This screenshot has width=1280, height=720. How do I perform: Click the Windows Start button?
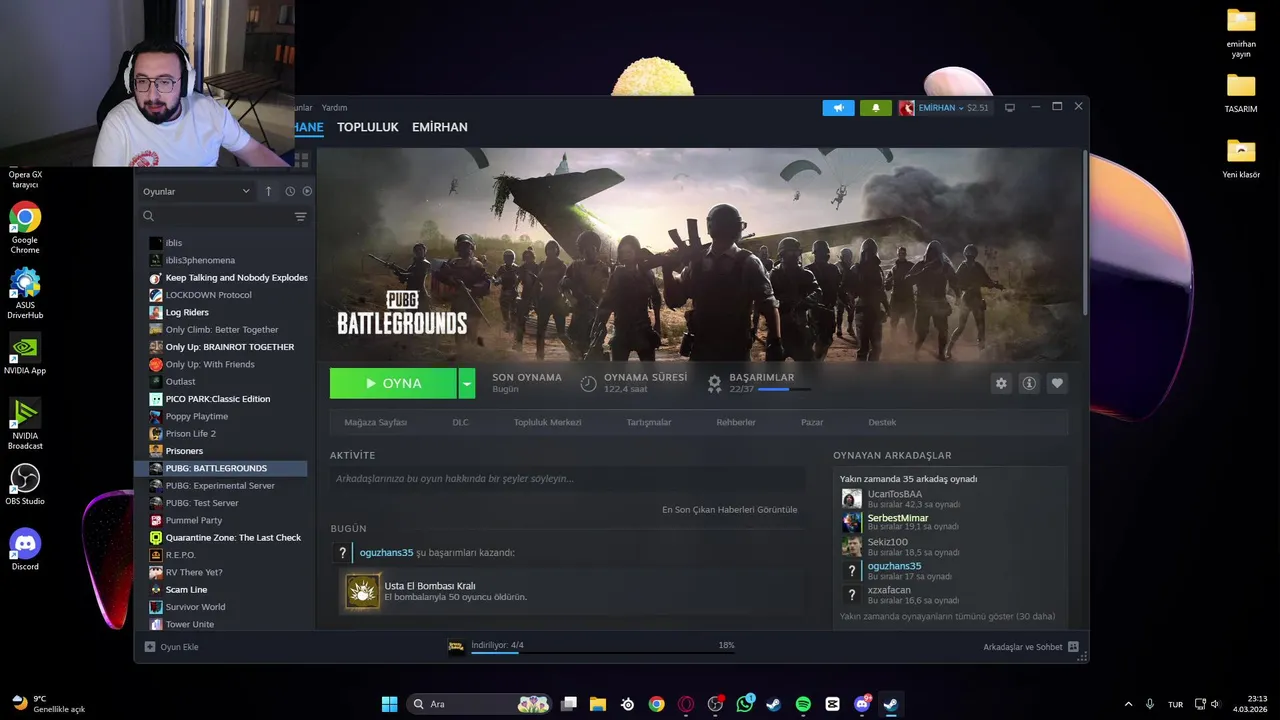[x=389, y=704]
